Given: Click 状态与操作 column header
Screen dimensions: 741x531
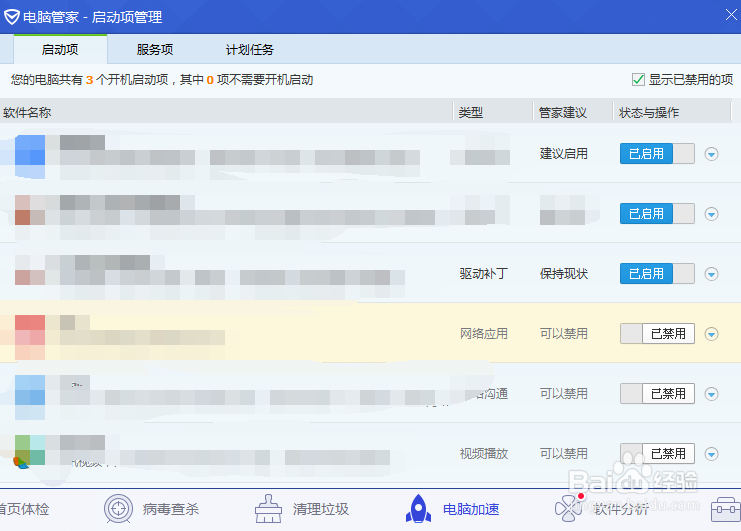Looking at the screenshot, I should click(649, 112).
